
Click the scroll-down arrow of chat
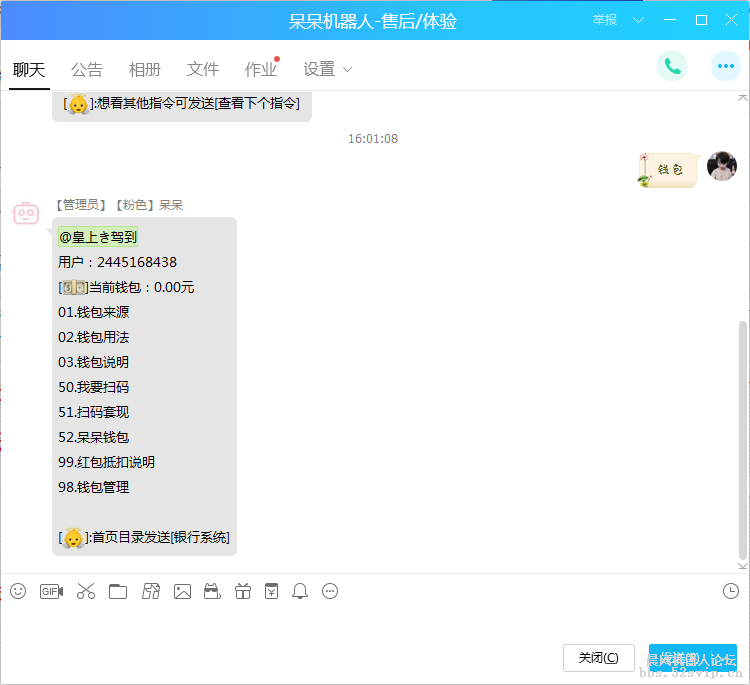coord(742,566)
